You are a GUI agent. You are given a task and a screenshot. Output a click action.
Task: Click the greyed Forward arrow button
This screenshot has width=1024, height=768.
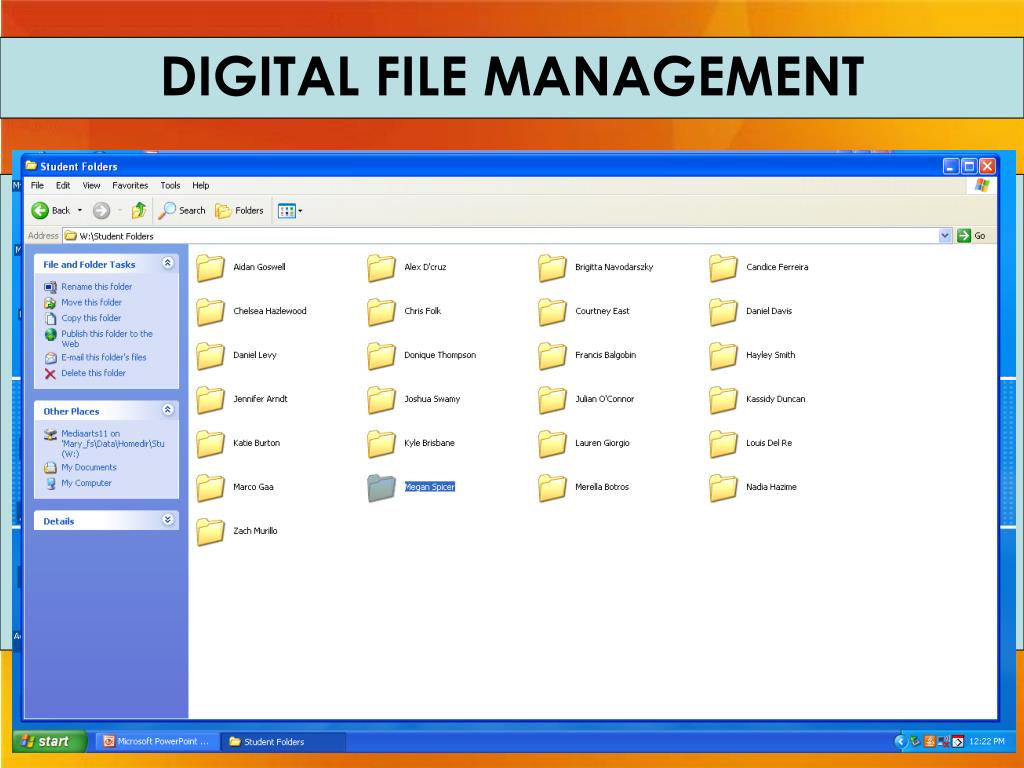pos(101,210)
